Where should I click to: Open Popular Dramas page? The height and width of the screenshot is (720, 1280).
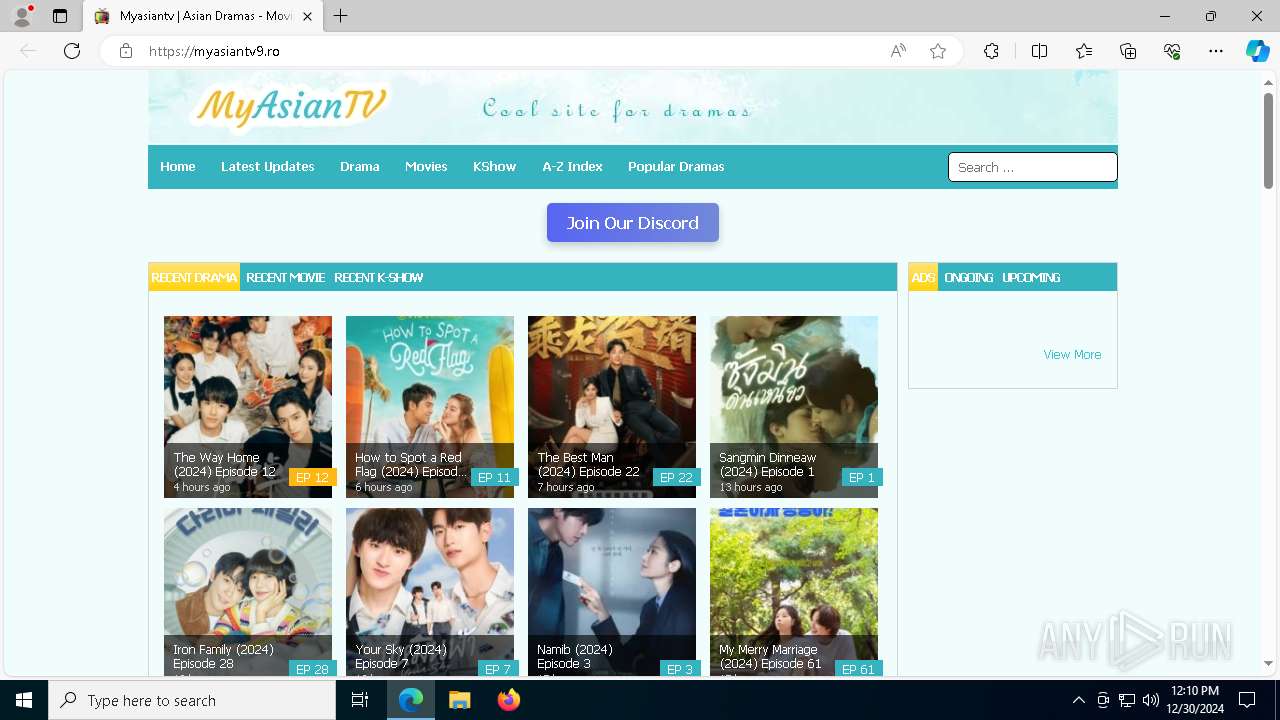tap(676, 167)
